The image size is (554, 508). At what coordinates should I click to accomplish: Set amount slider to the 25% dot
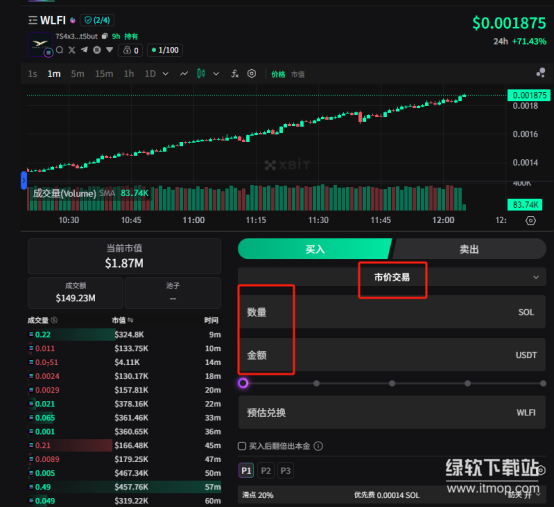tap(317, 383)
